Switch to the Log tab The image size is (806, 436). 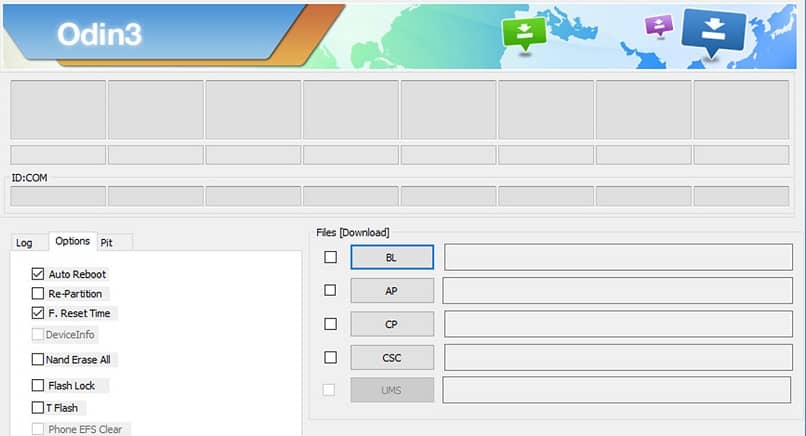click(24, 243)
